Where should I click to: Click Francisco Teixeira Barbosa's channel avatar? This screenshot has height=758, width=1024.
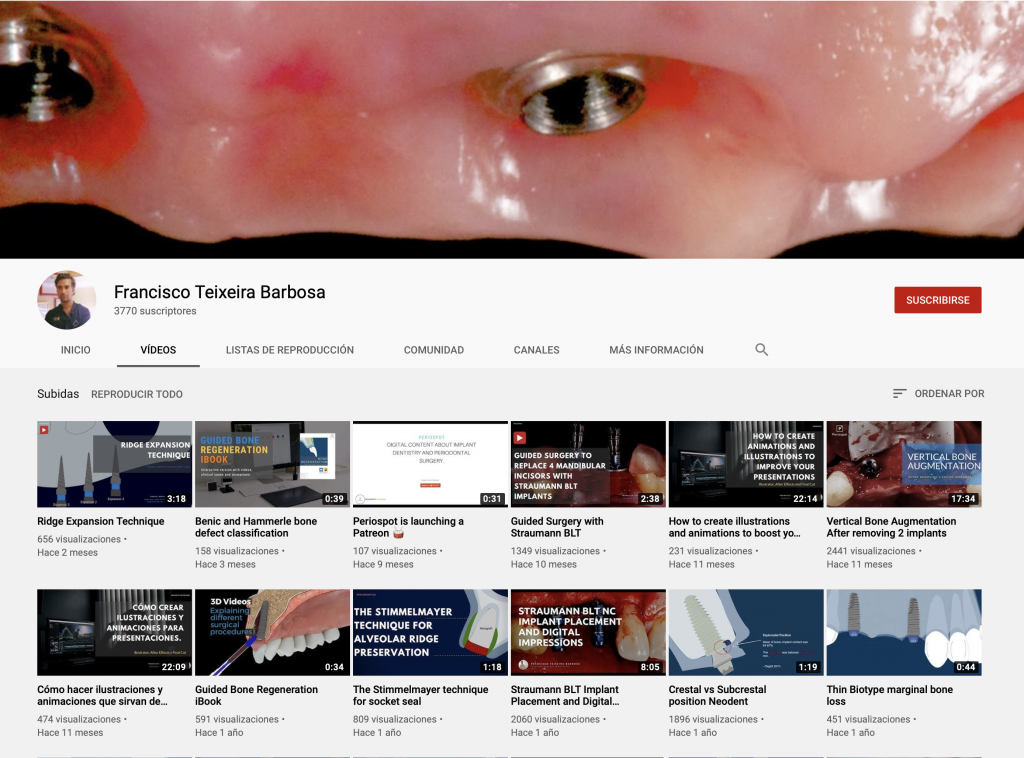[67, 300]
